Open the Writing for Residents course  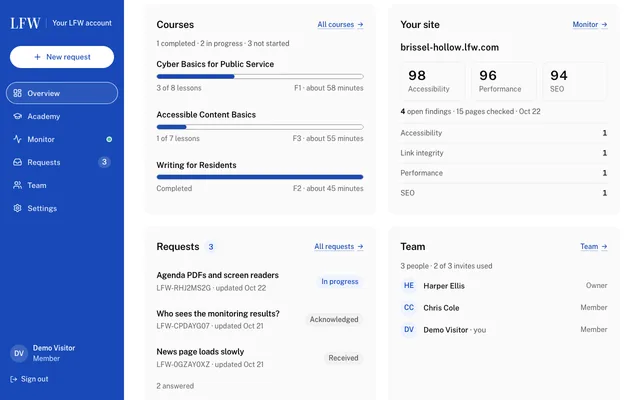click(196, 165)
